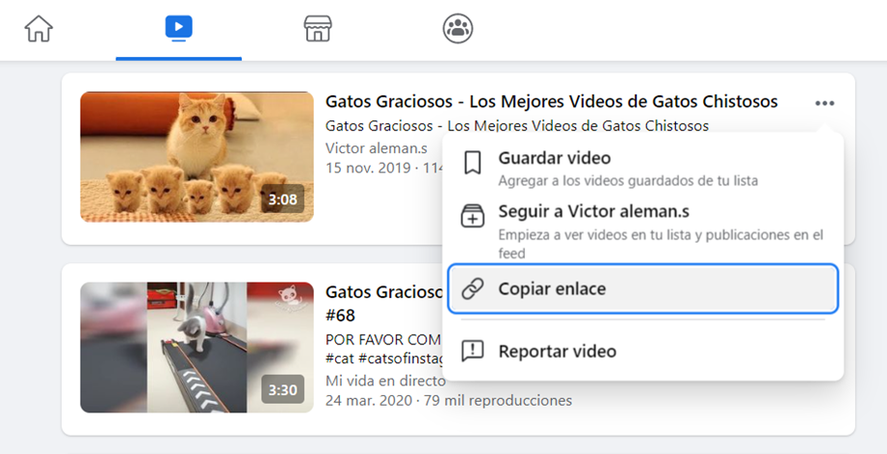
Task: Click text Empieza a ver videos en tu lista
Action: pos(661,244)
